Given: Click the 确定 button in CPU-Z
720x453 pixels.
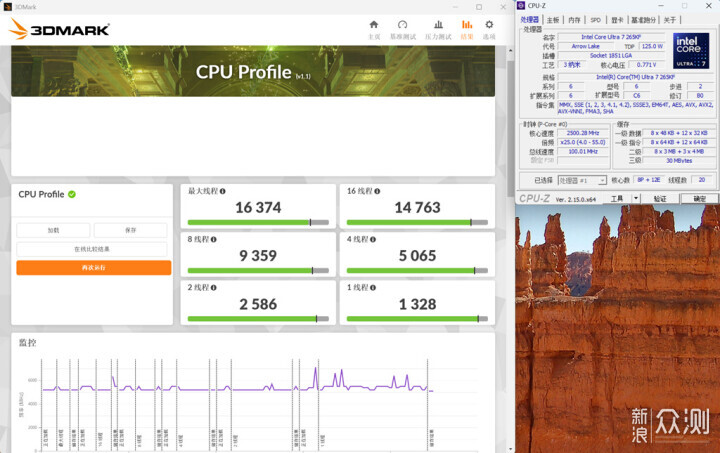Looking at the screenshot, I should pyautogui.click(x=699, y=198).
